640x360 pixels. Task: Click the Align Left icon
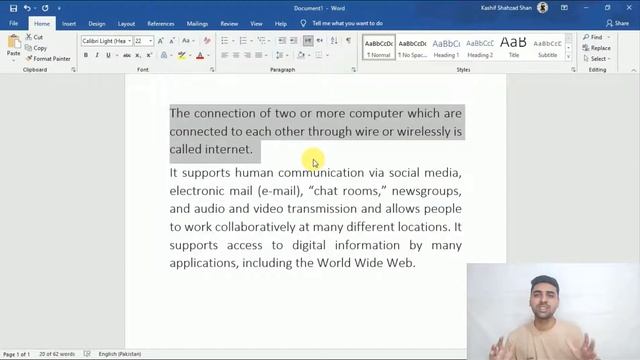point(224,55)
